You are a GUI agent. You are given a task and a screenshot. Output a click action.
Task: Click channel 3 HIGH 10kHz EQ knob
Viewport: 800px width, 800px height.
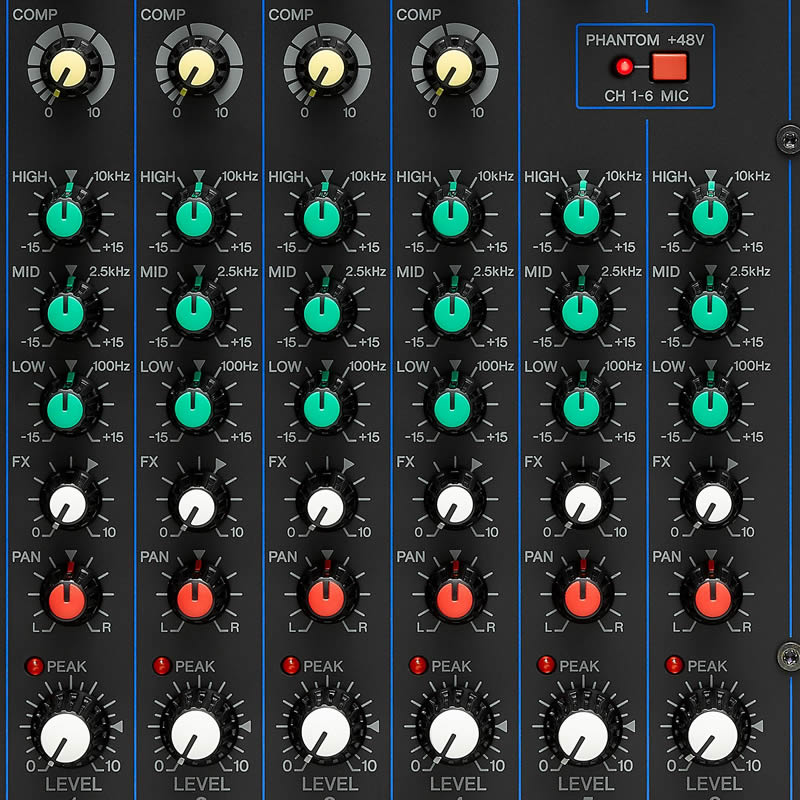tap(322, 218)
